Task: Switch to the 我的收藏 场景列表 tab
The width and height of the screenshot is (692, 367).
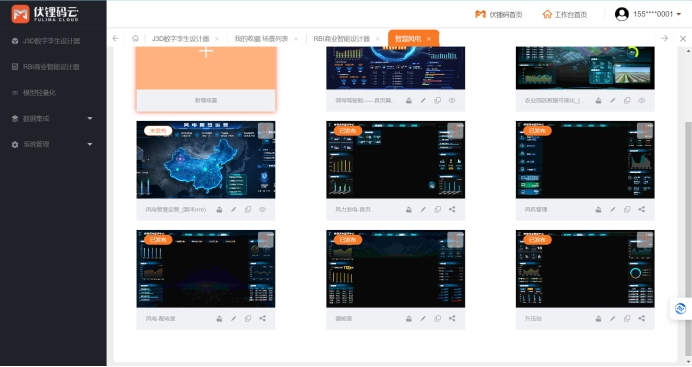Action: [x=261, y=39]
